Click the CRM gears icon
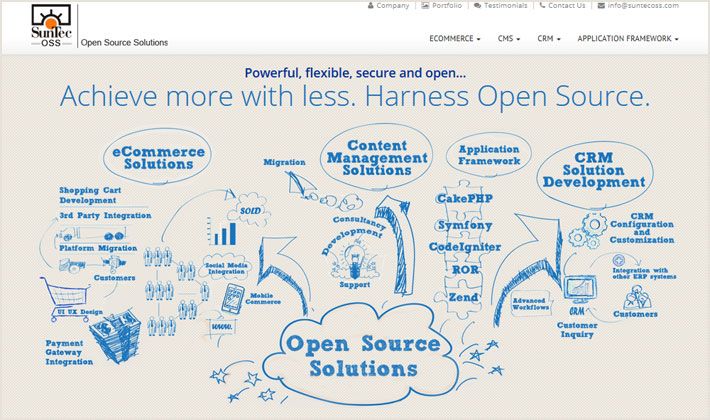The height and width of the screenshot is (420, 710). (x=594, y=229)
